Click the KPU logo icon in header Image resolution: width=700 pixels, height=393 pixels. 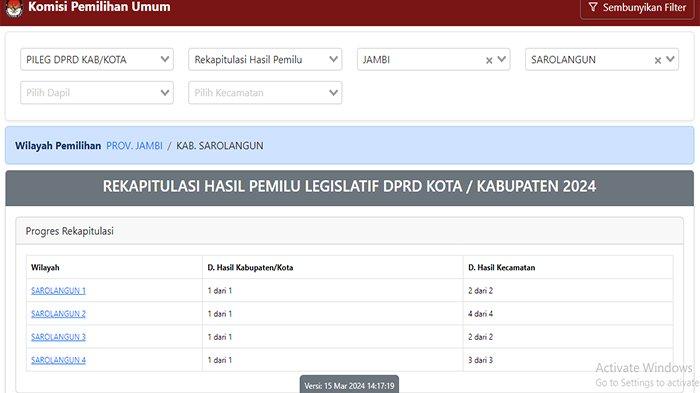point(14,8)
